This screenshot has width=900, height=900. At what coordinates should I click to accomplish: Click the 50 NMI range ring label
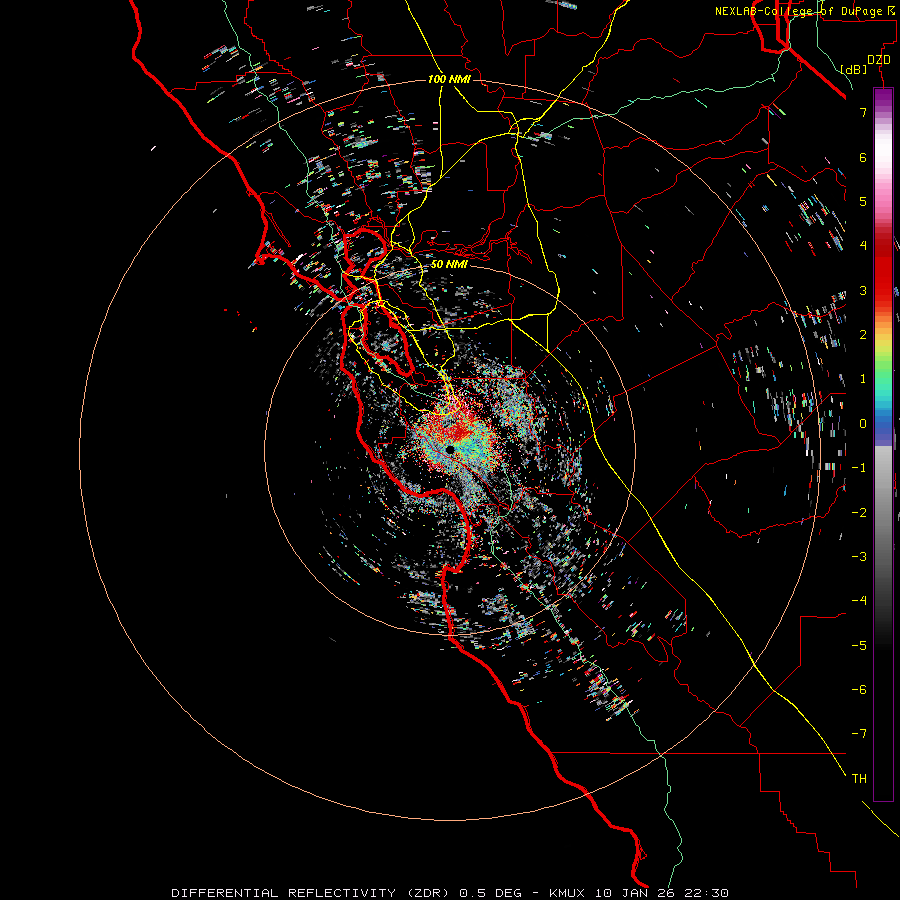449,264
